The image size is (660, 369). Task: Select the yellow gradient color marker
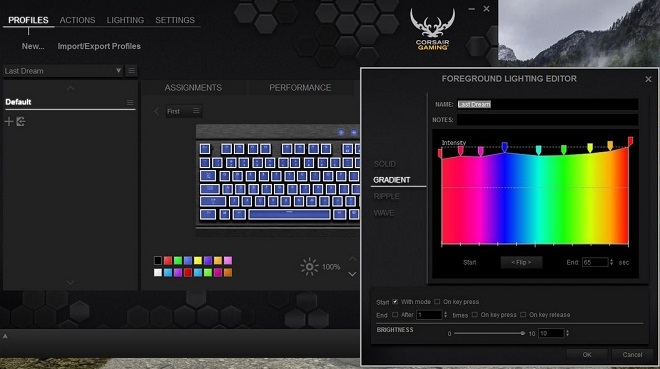click(x=590, y=147)
